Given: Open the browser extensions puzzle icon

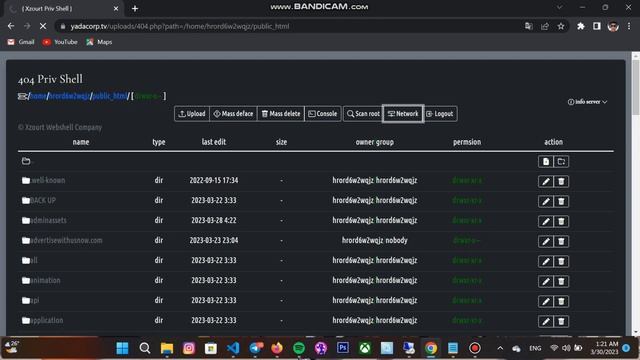Looking at the screenshot, I should (x=580, y=26).
